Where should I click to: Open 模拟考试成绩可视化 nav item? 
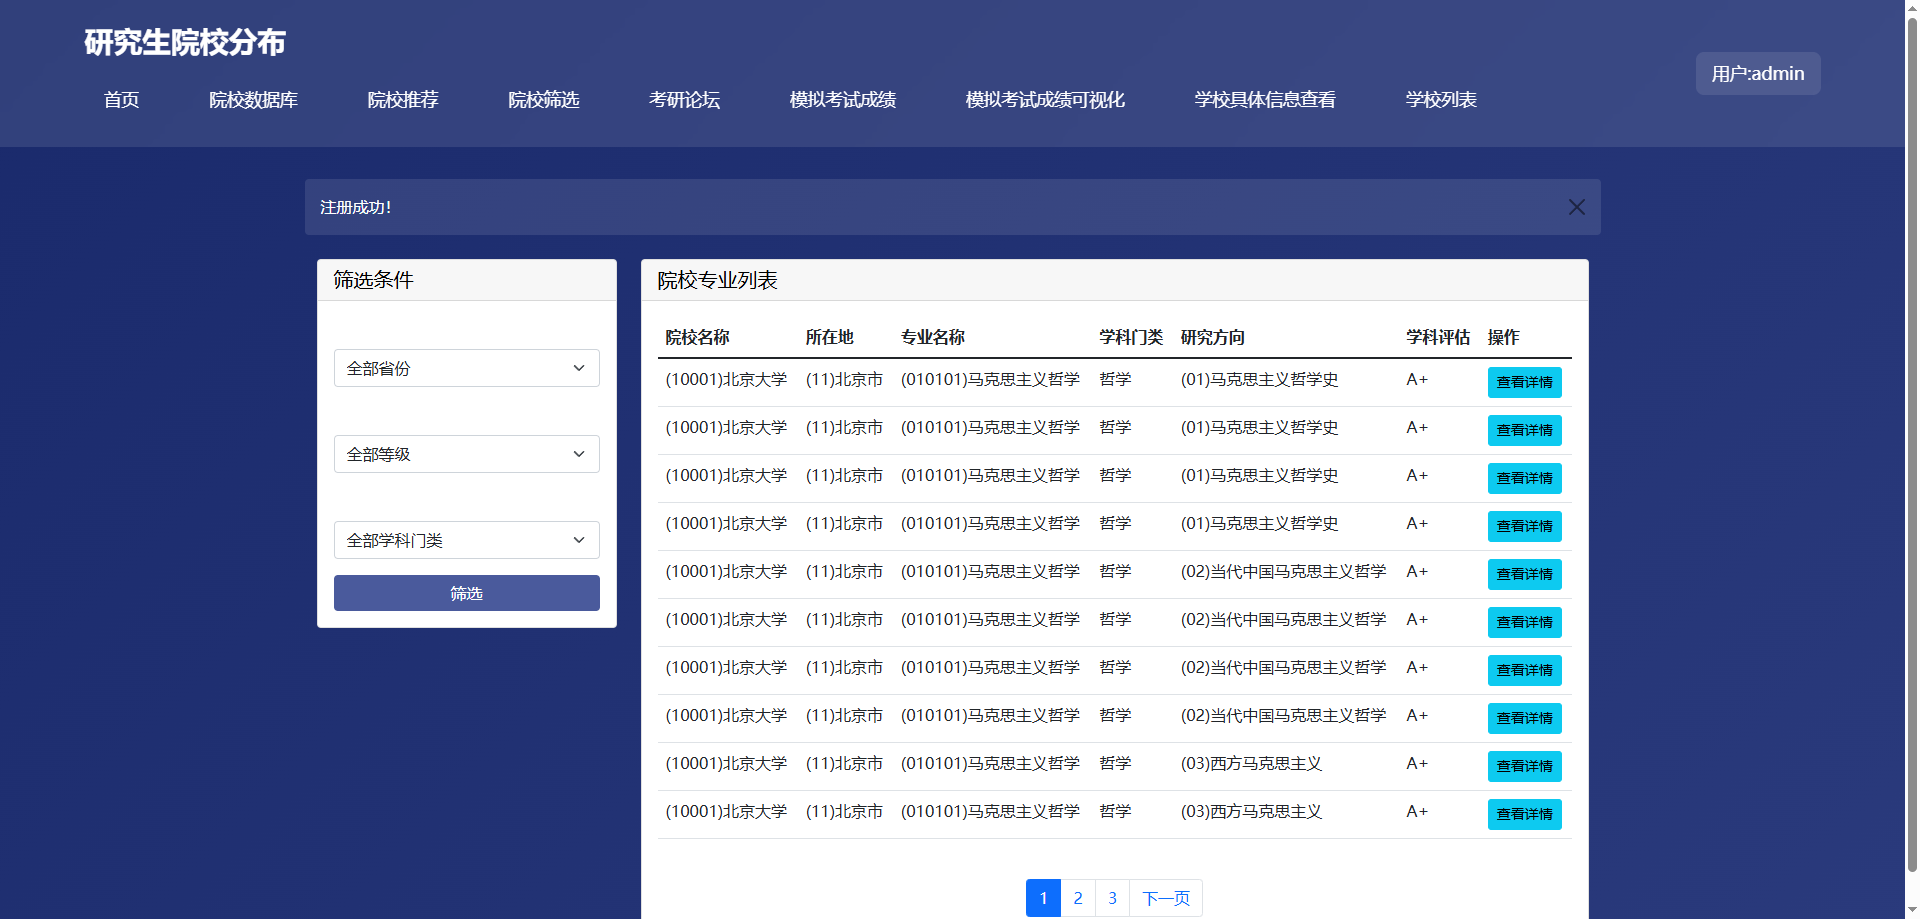(1045, 100)
